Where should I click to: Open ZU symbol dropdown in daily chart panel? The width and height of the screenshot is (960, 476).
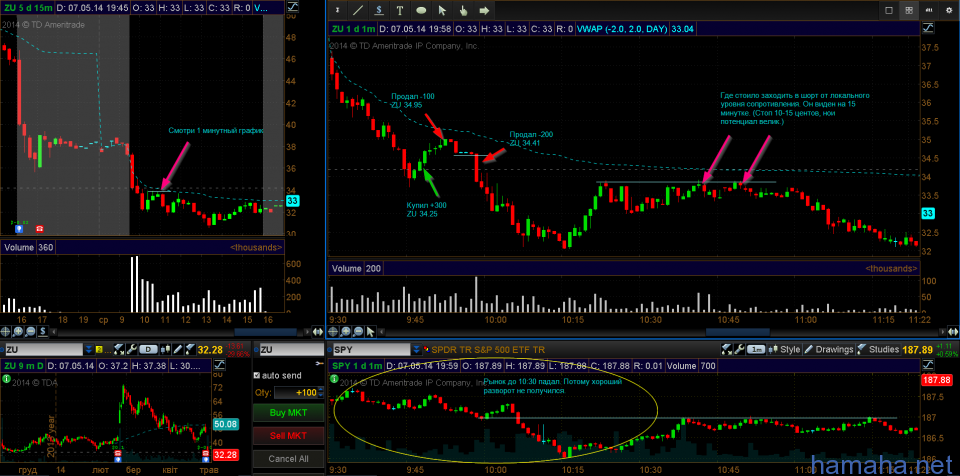pos(89,350)
